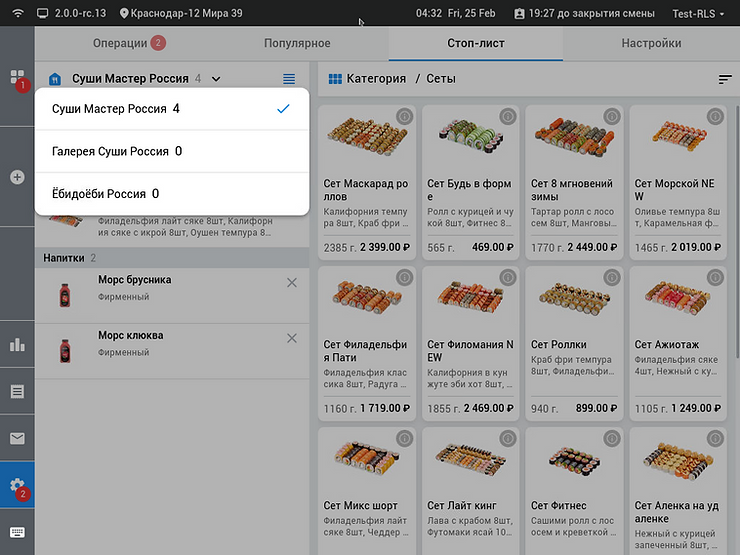740x555 pixels.
Task: Click the plus icon in left sidebar
Action: click(17, 177)
